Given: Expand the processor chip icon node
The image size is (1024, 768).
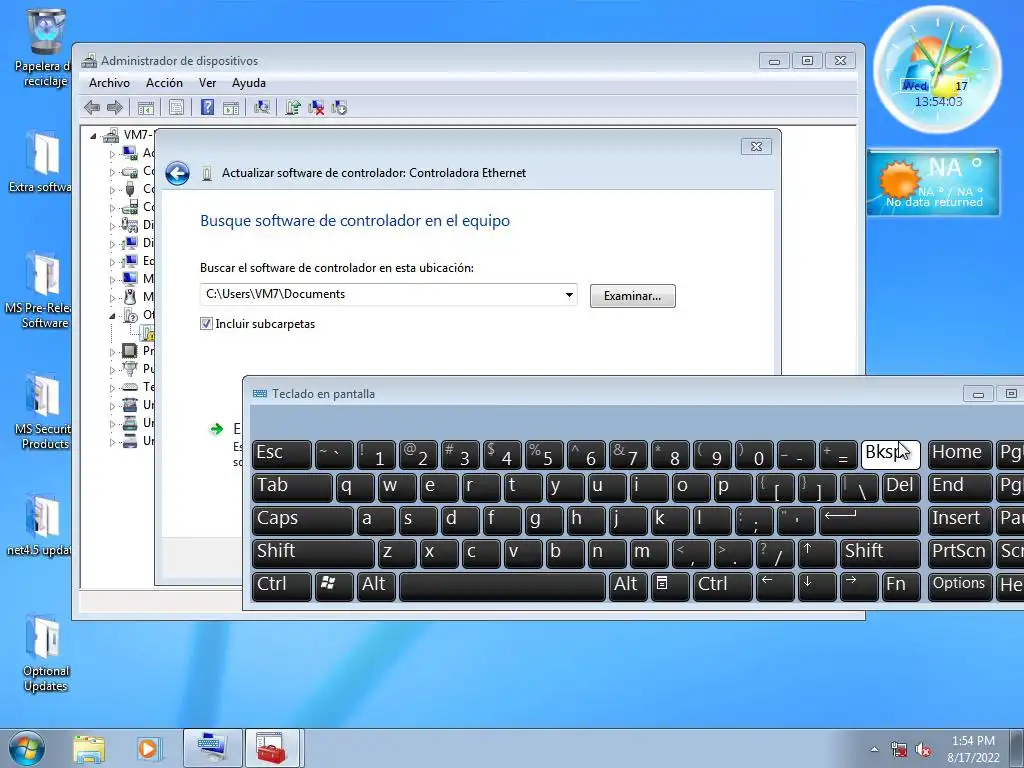Looking at the screenshot, I should pos(112,351).
